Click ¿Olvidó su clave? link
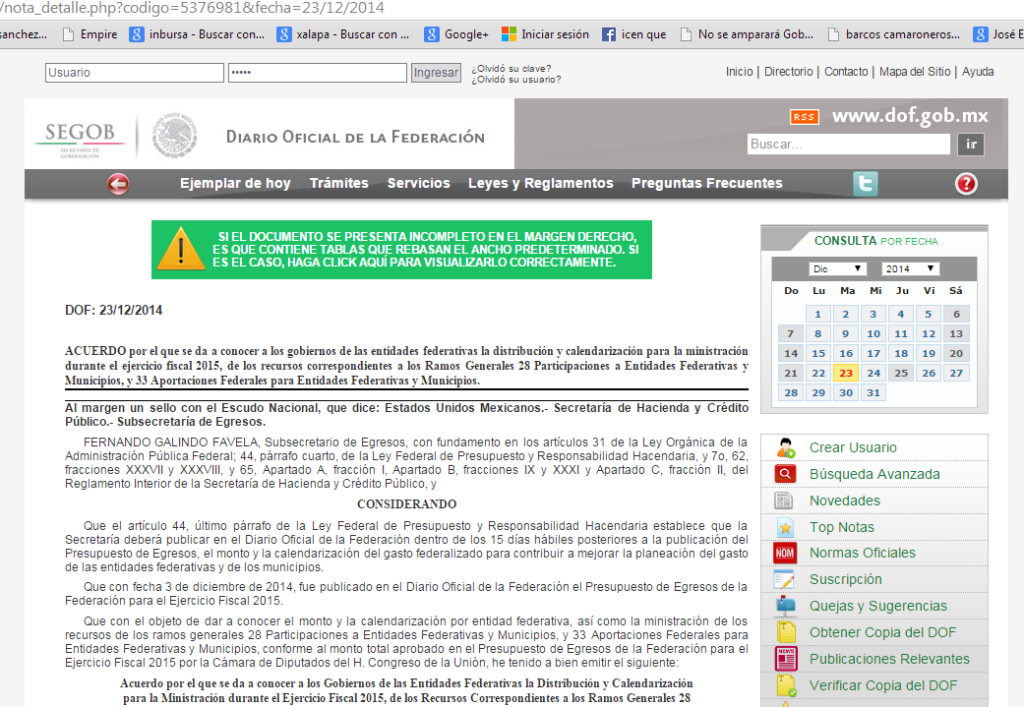 pyautogui.click(x=511, y=69)
